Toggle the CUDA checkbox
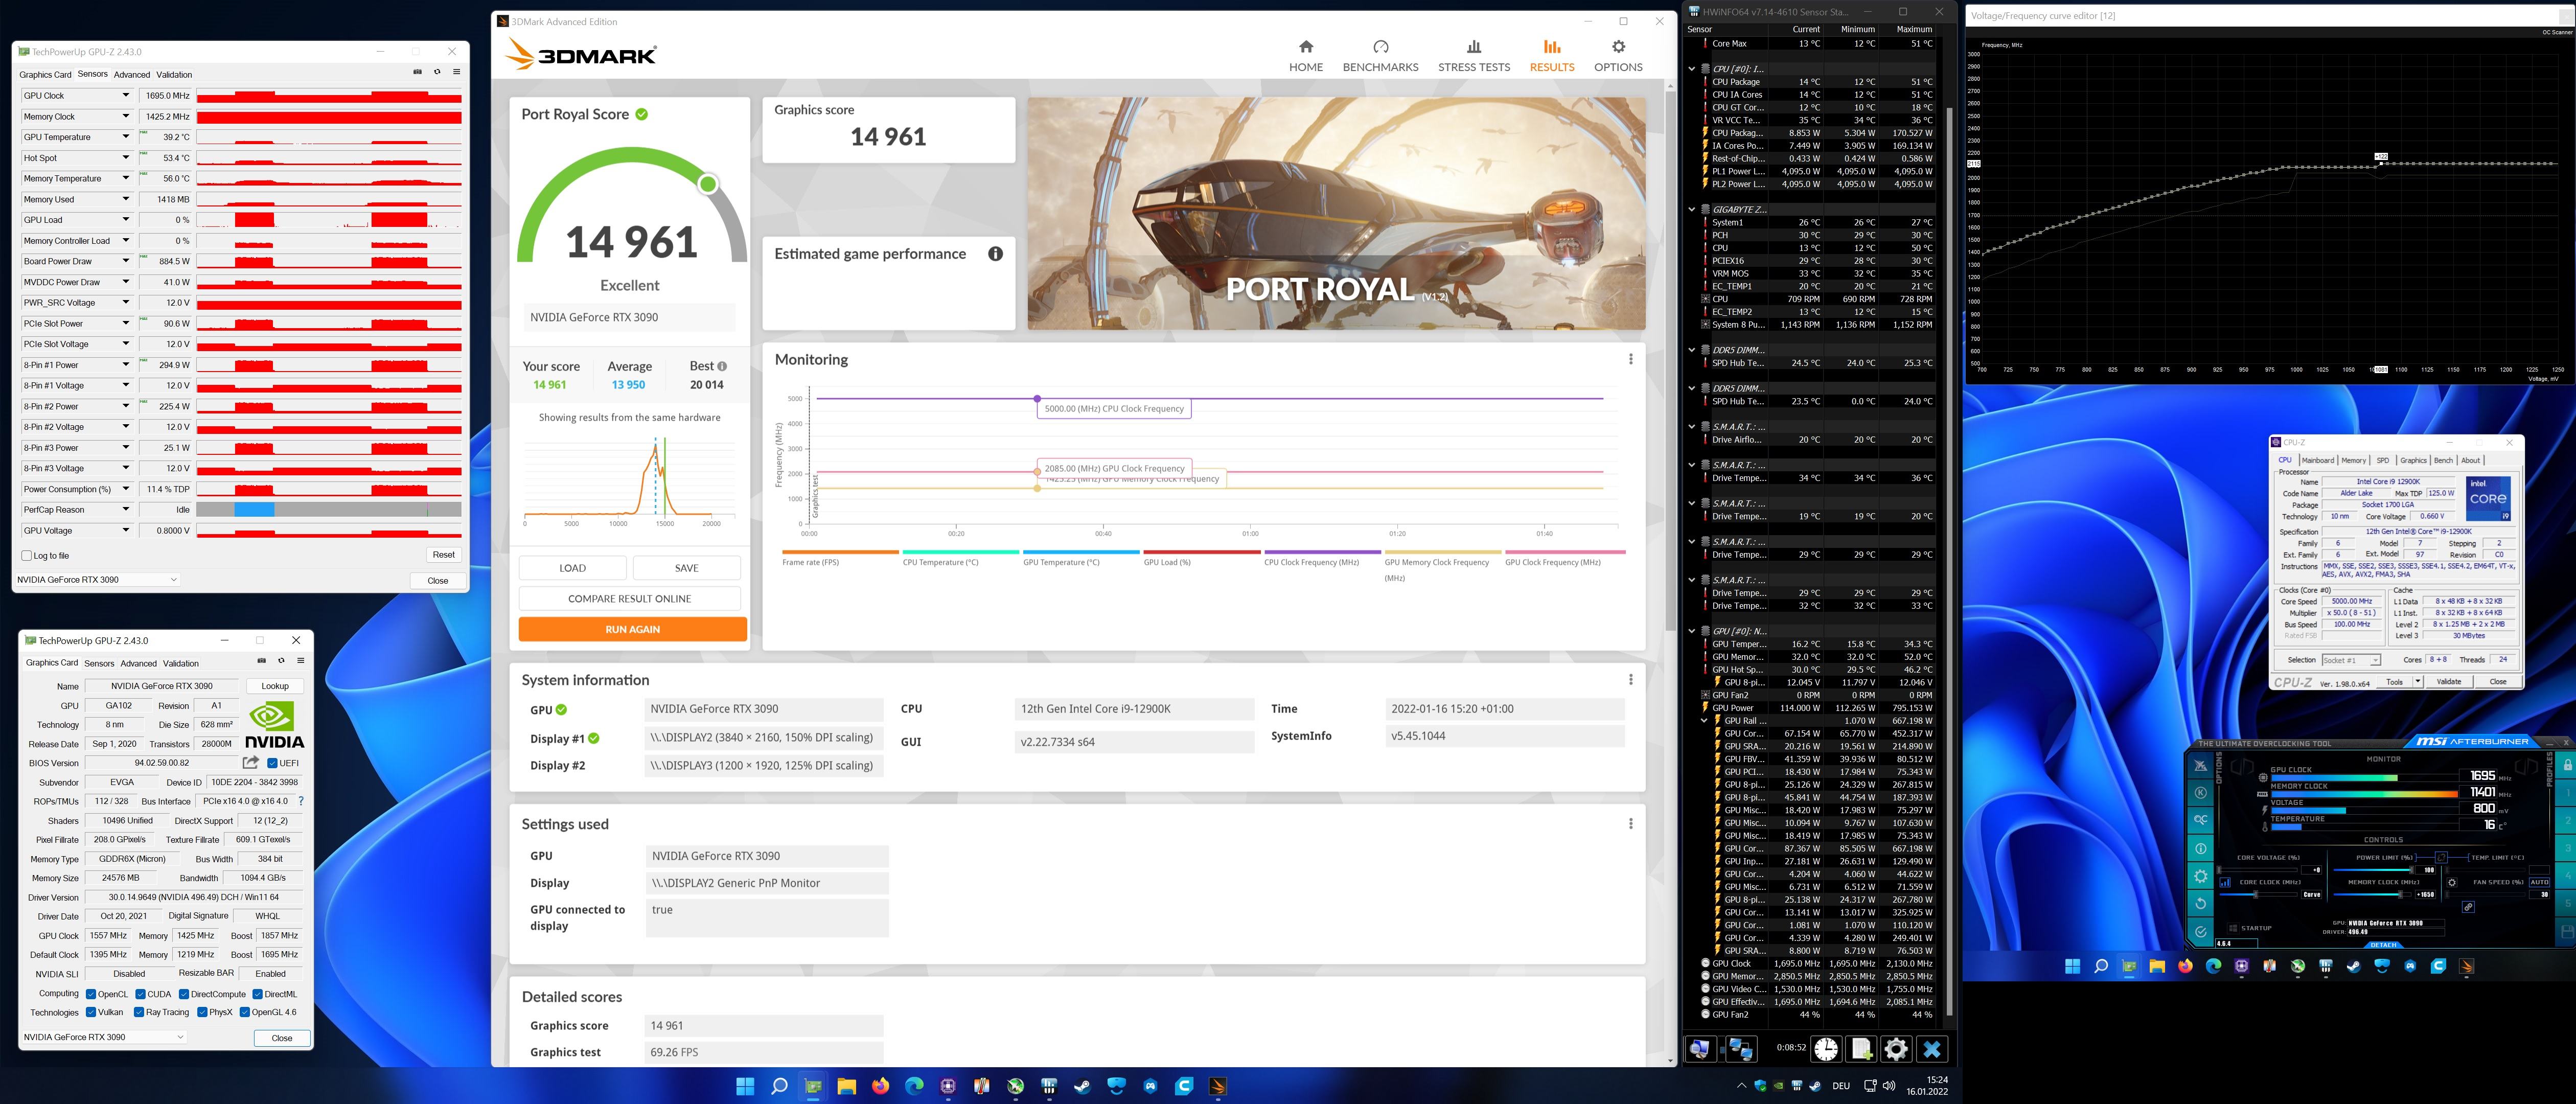Screen dimensions: 2576x1104 pyautogui.click(x=140, y=994)
